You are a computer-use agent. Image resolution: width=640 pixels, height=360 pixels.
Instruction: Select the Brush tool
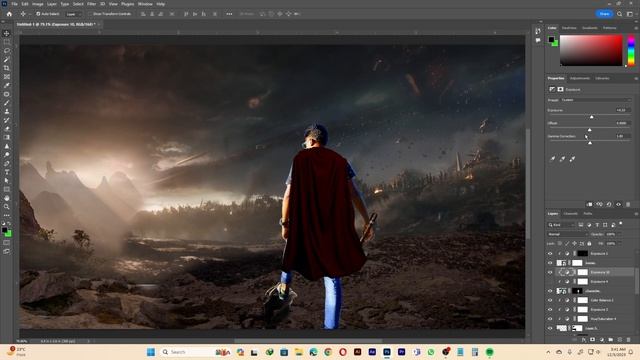pos(7,103)
